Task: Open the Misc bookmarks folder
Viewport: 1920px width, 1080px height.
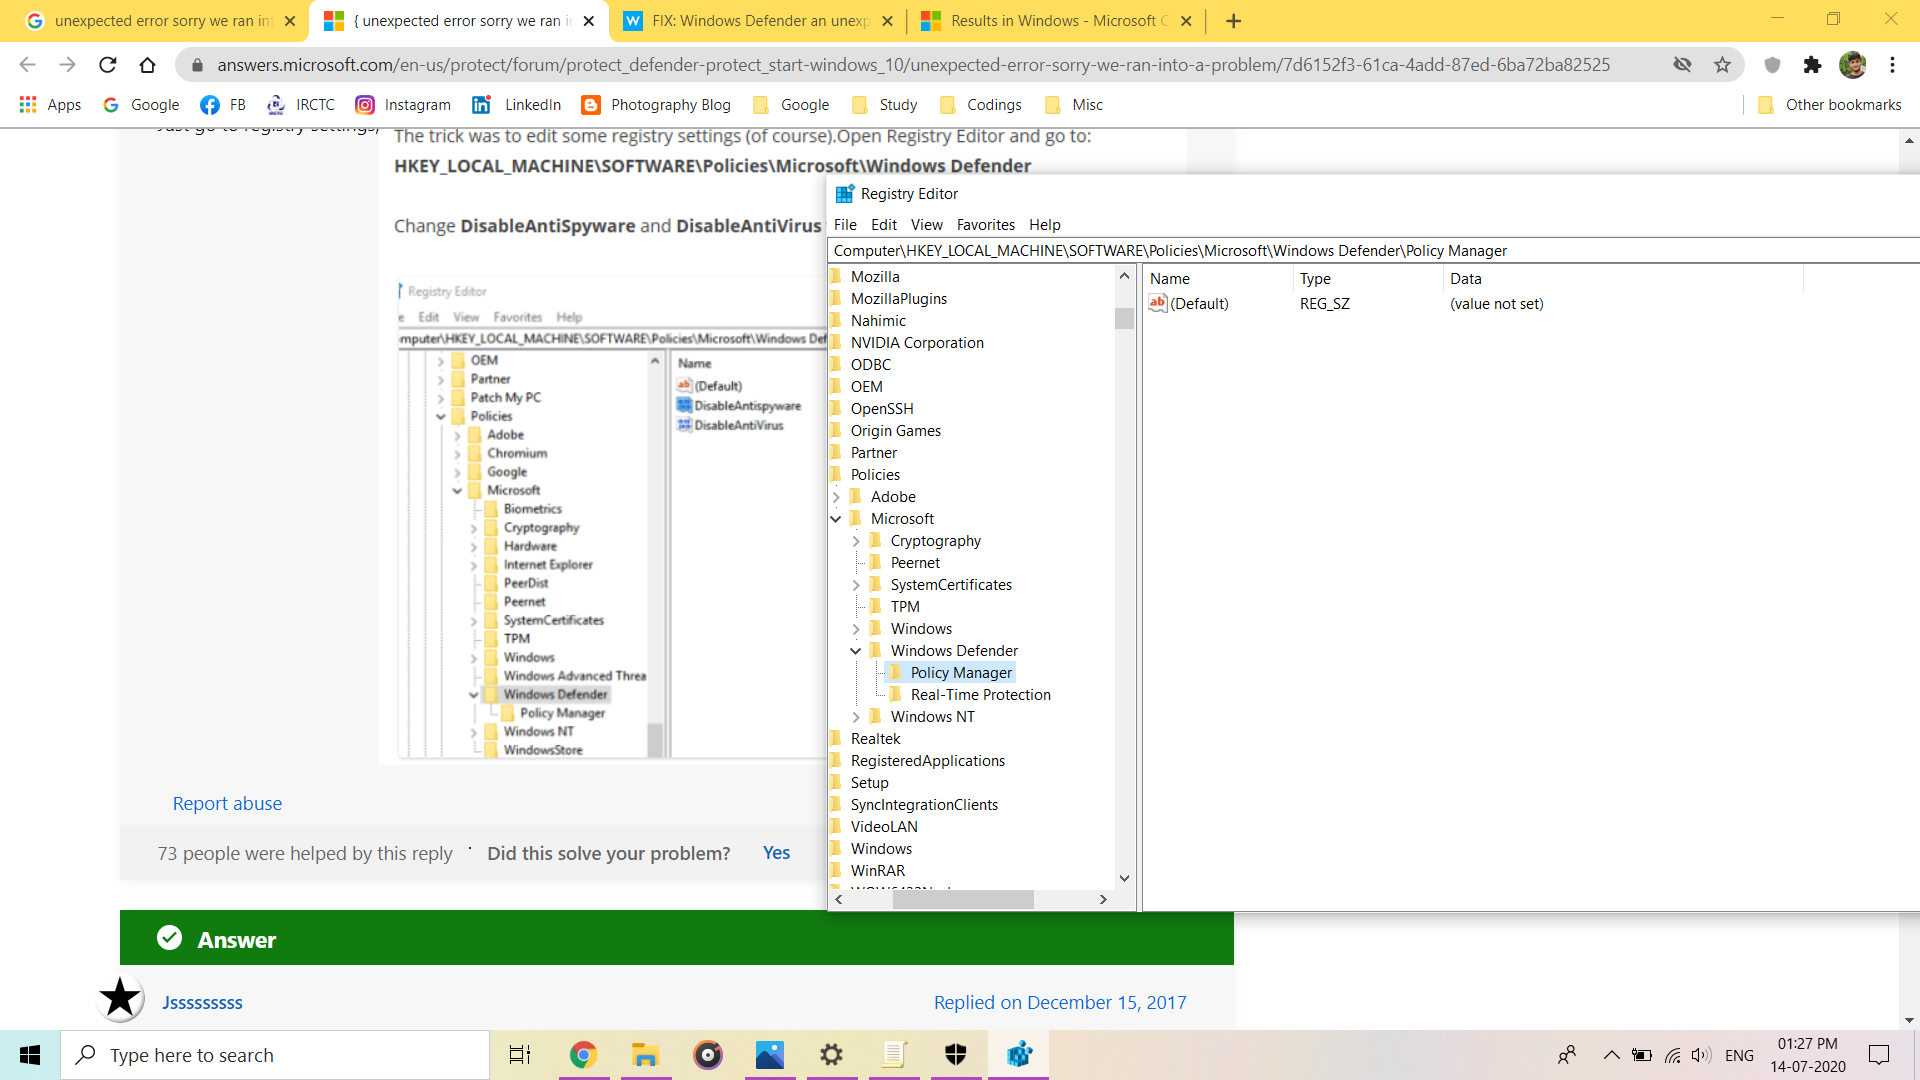Action: 1074,105
